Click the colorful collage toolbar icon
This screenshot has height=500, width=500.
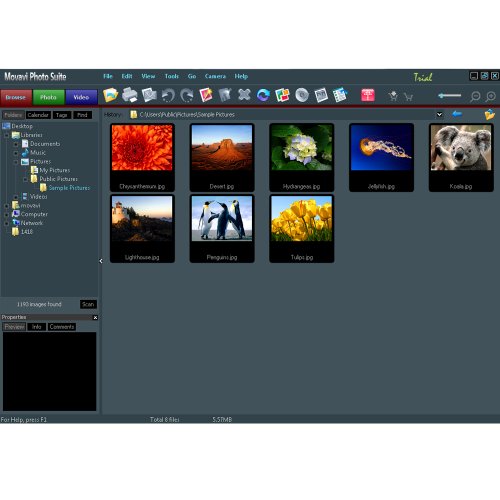point(282,95)
